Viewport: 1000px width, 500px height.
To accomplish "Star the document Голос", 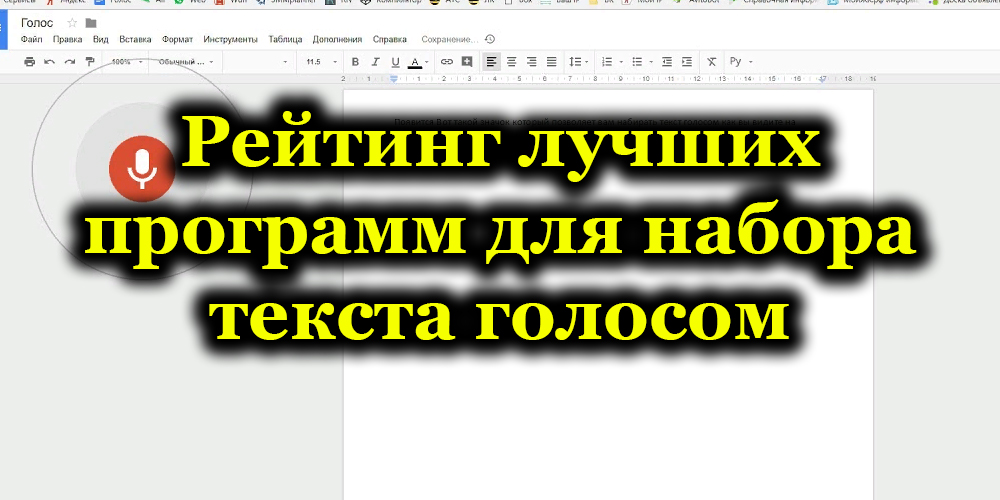I will pos(71,22).
